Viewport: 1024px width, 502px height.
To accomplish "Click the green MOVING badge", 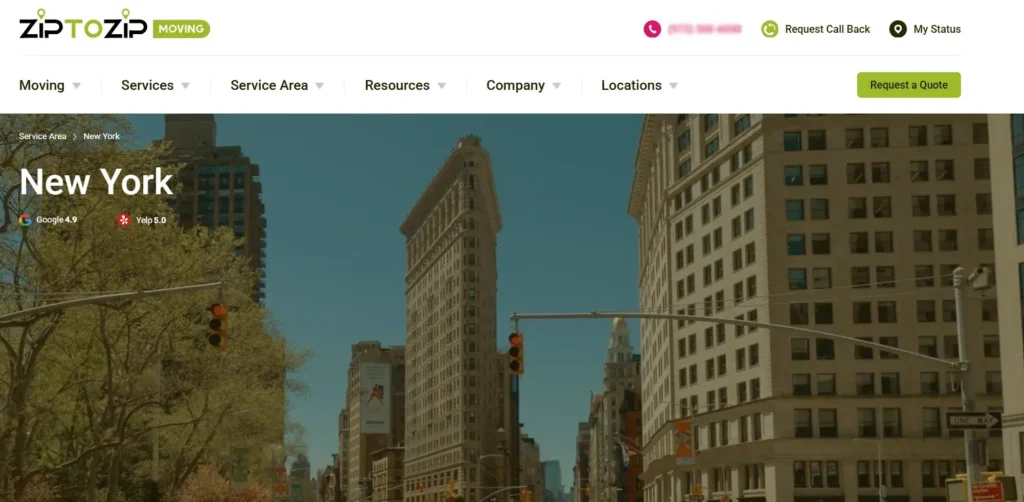I will [x=181, y=29].
